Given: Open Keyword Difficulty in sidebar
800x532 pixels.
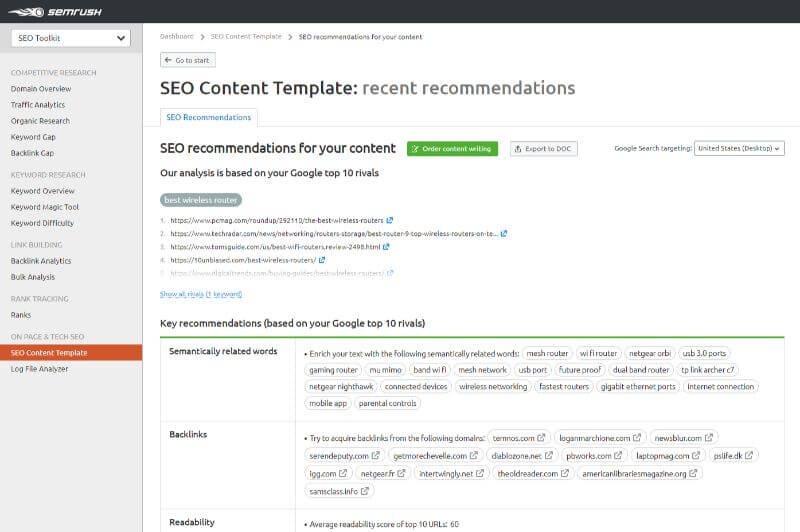Looking at the screenshot, I should [x=42, y=223].
